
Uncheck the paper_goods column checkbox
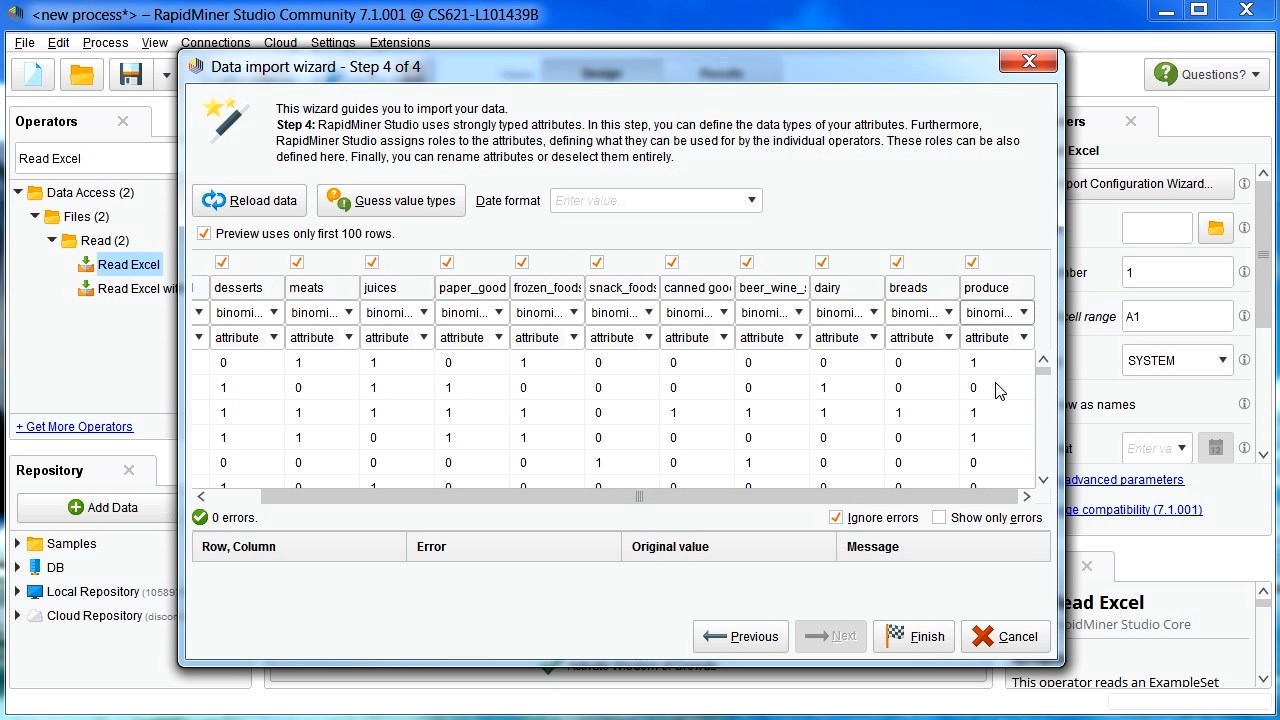(x=447, y=262)
